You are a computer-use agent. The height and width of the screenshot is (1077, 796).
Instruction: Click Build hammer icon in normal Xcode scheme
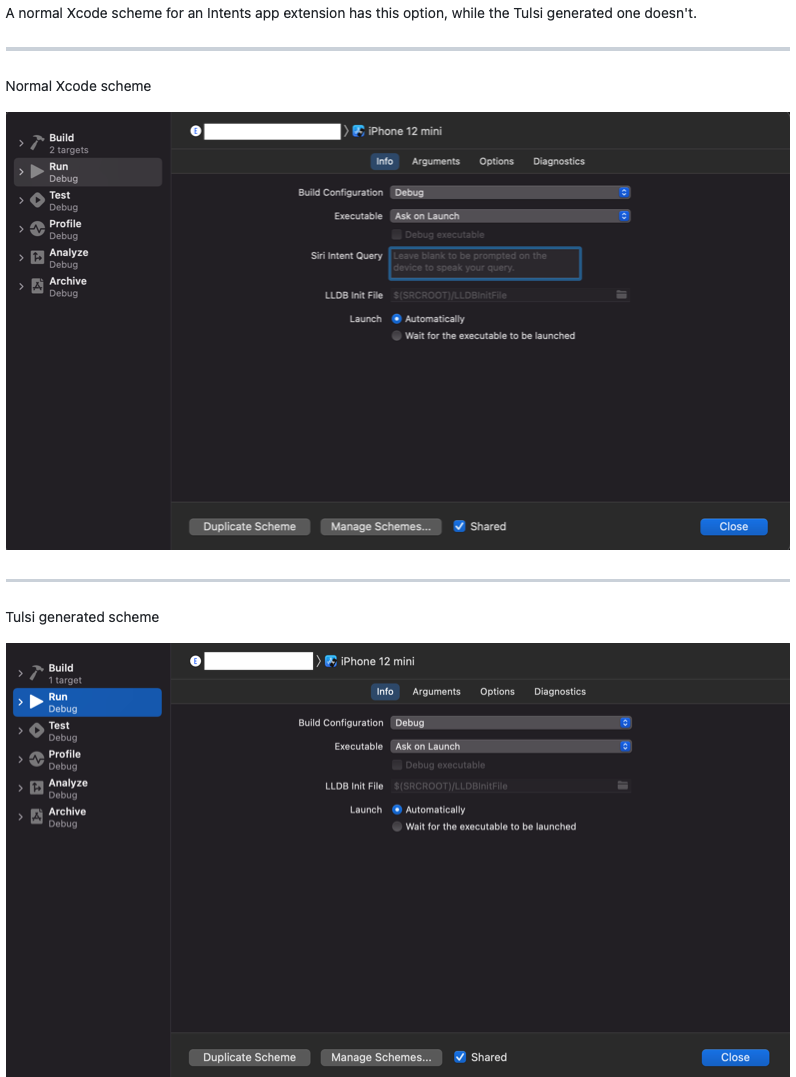pyautogui.click(x=37, y=143)
